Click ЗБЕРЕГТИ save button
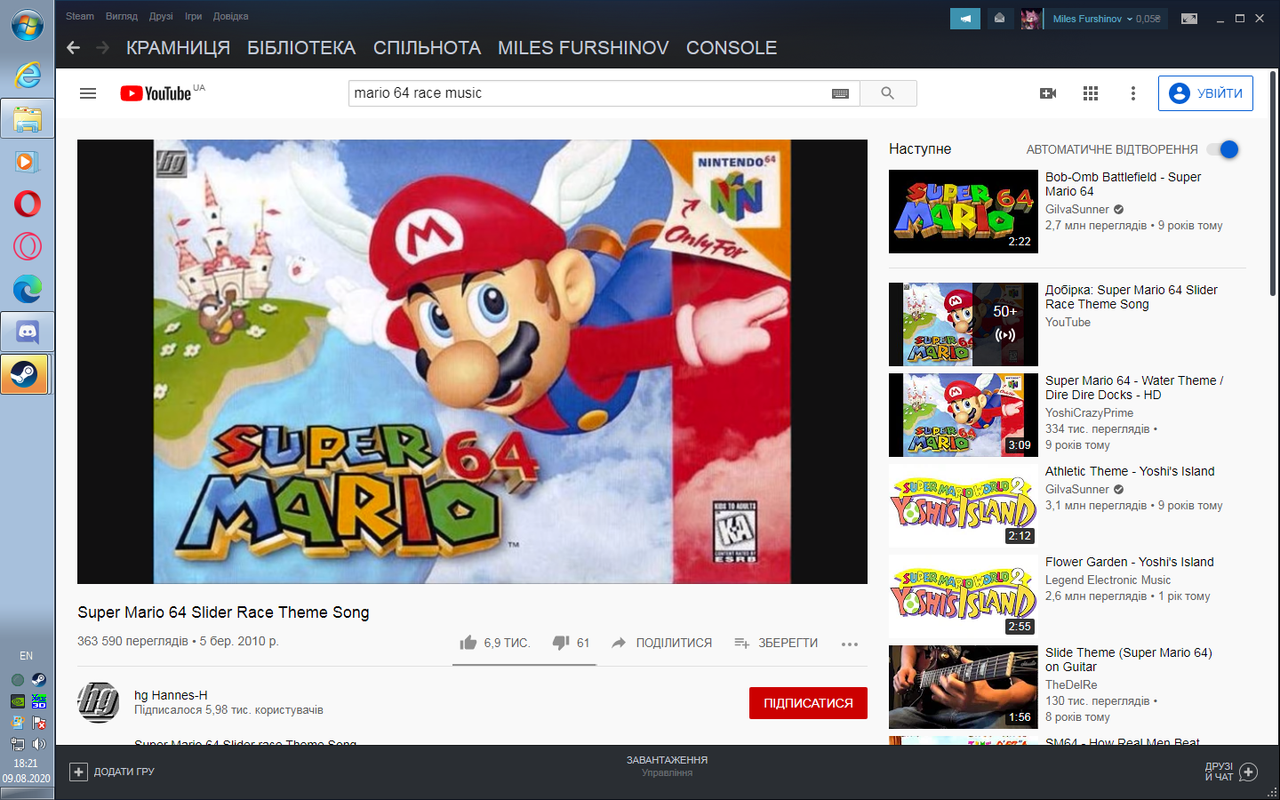This screenshot has width=1280, height=800. tap(776, 643)
